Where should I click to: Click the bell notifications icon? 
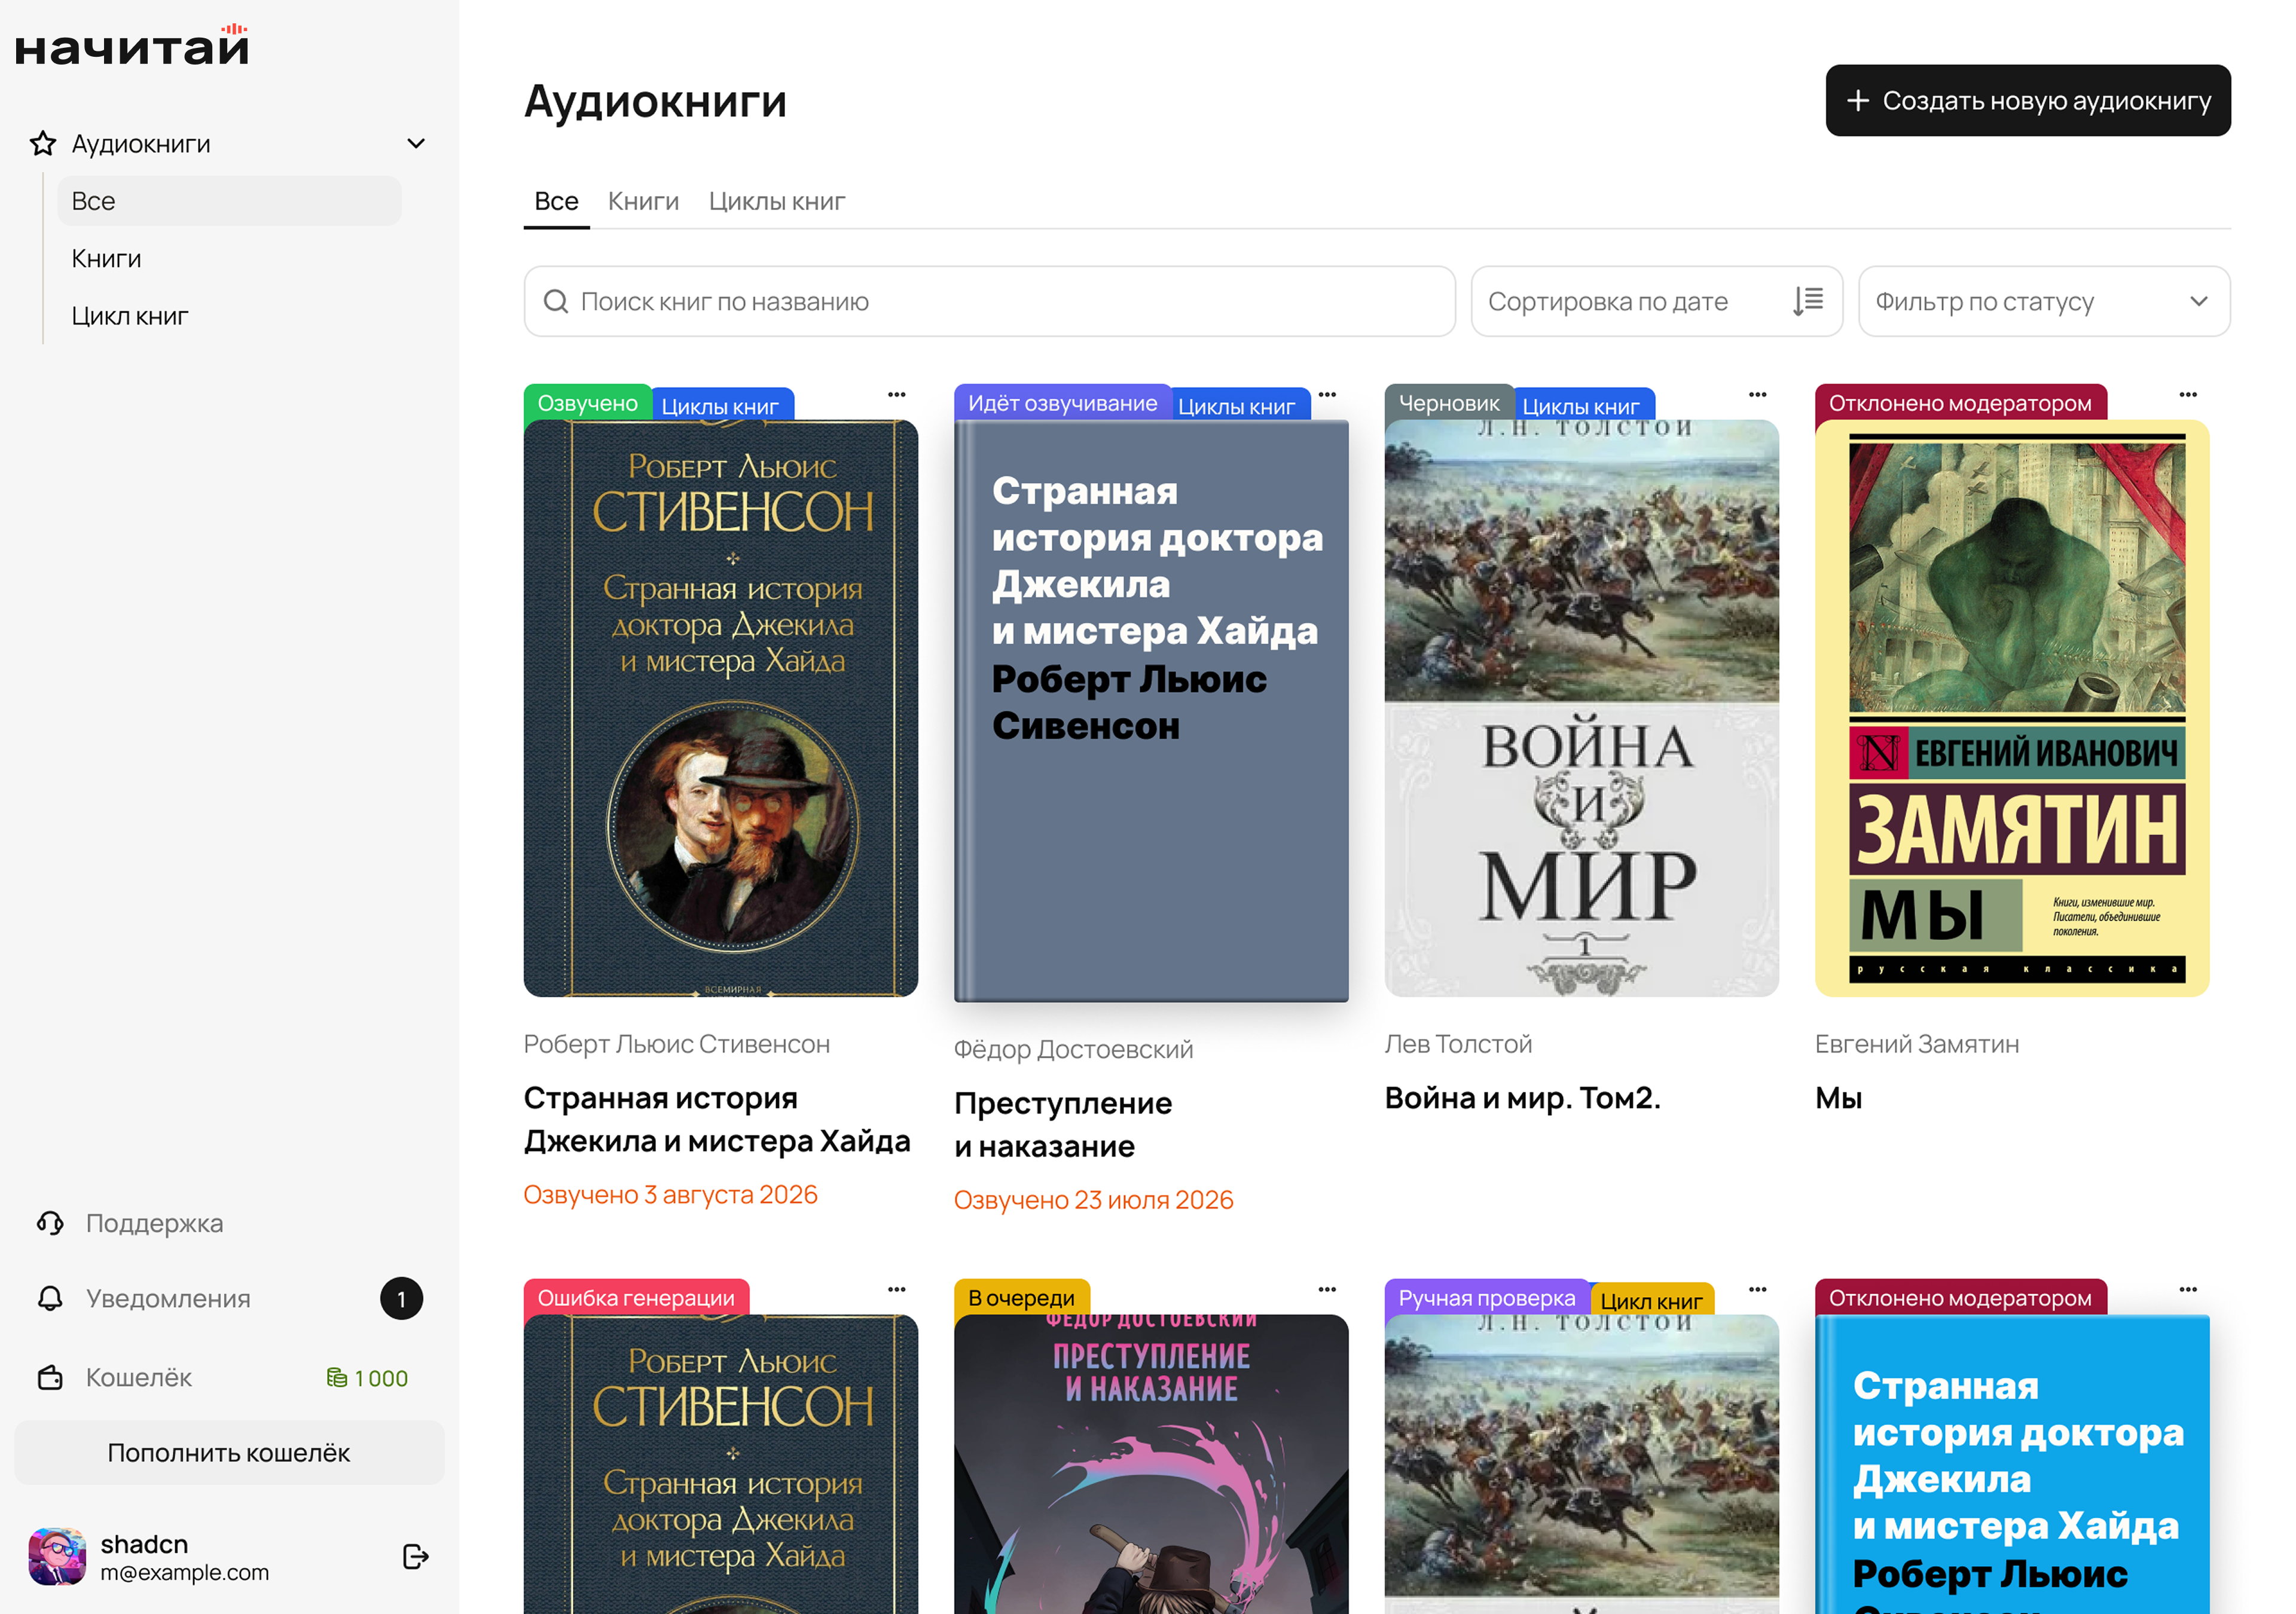tap(50, 1298)
